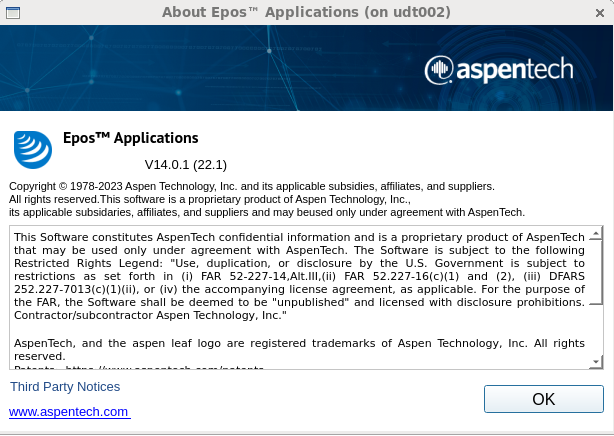Open the window menu icon in title bar
The image size is (614, 436).
point(11,12)
